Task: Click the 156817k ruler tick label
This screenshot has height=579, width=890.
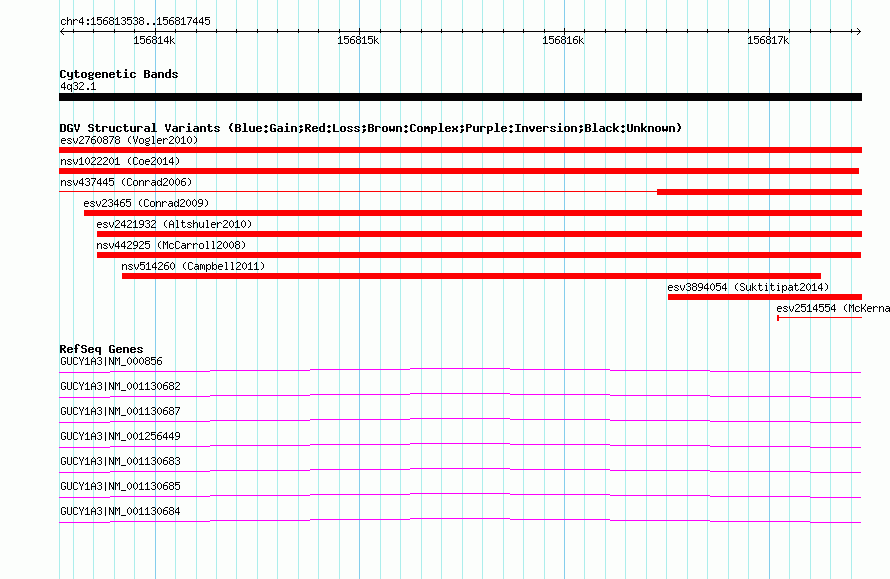Action: pos(768,40)
